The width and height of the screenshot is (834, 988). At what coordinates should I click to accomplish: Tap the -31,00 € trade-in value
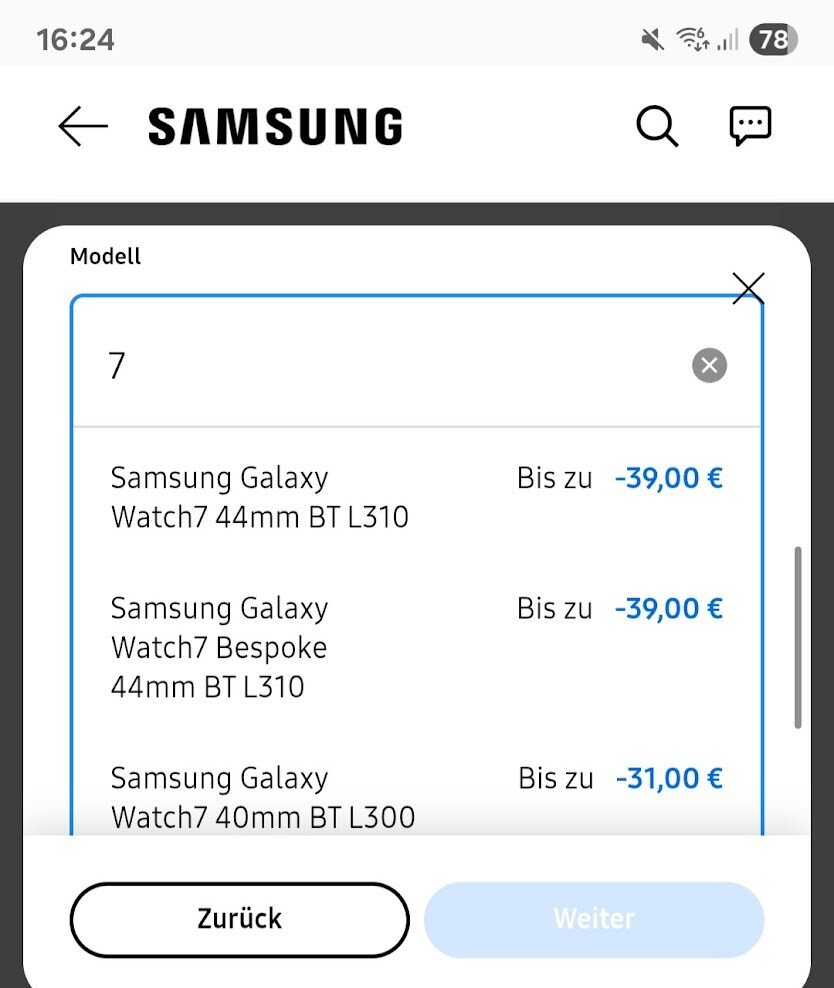tap(668, 778)
